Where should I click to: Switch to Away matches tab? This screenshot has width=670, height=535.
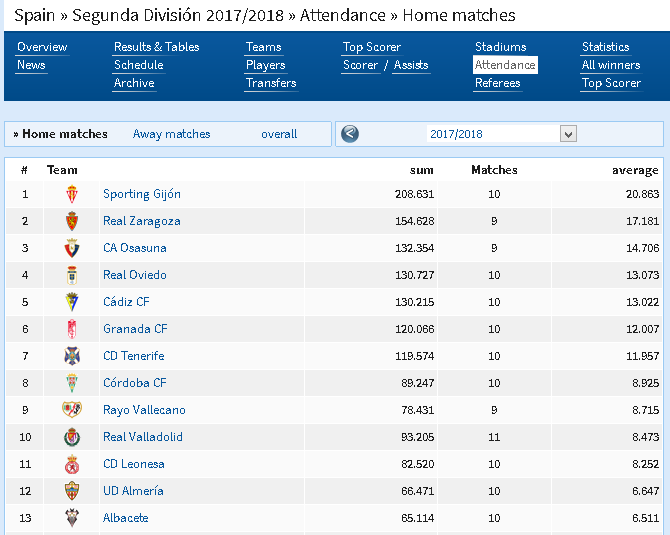click(171, 134)
